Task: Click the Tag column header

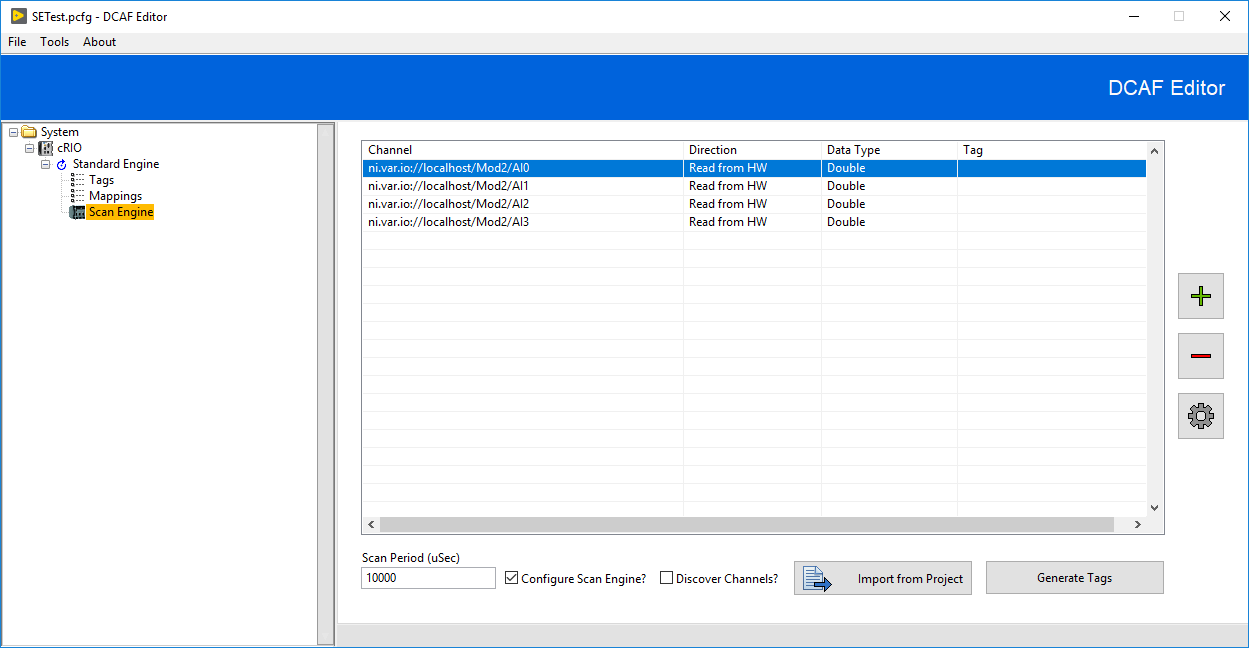Action: coord(1052,150)
